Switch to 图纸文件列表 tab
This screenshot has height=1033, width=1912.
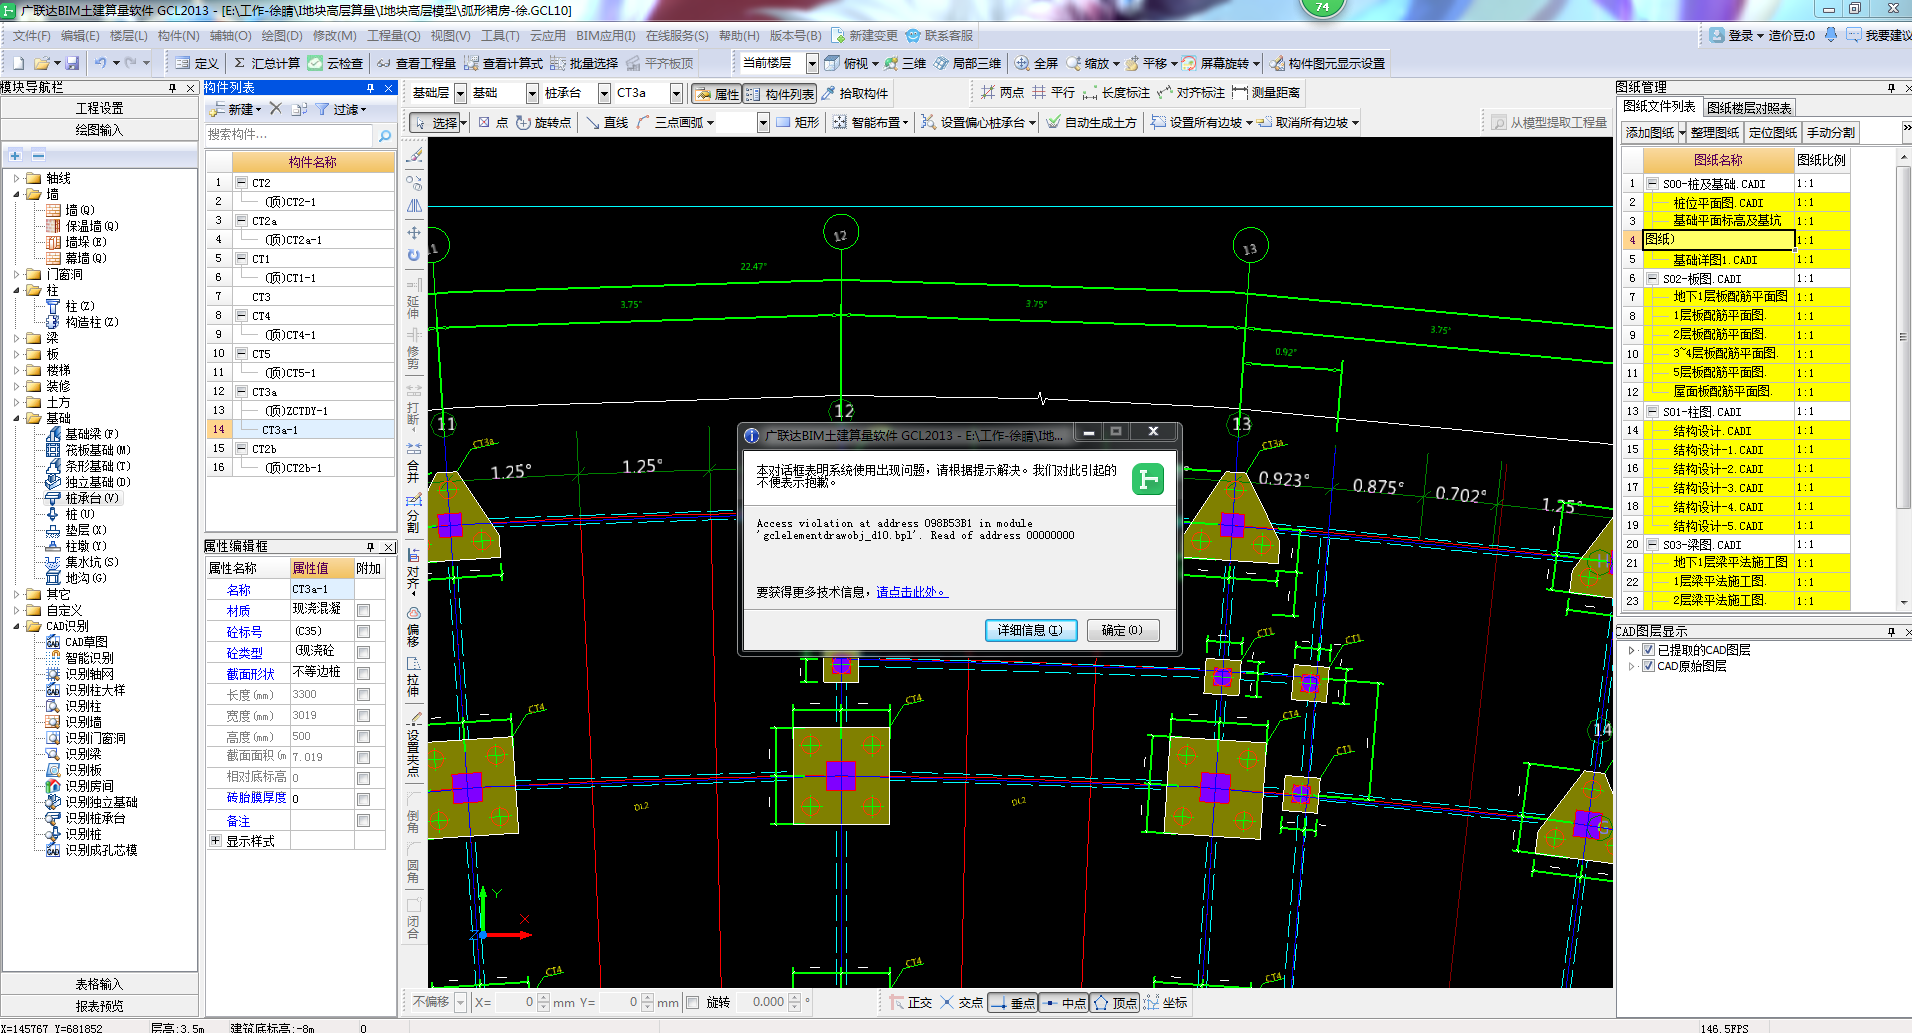point(1659,106)
